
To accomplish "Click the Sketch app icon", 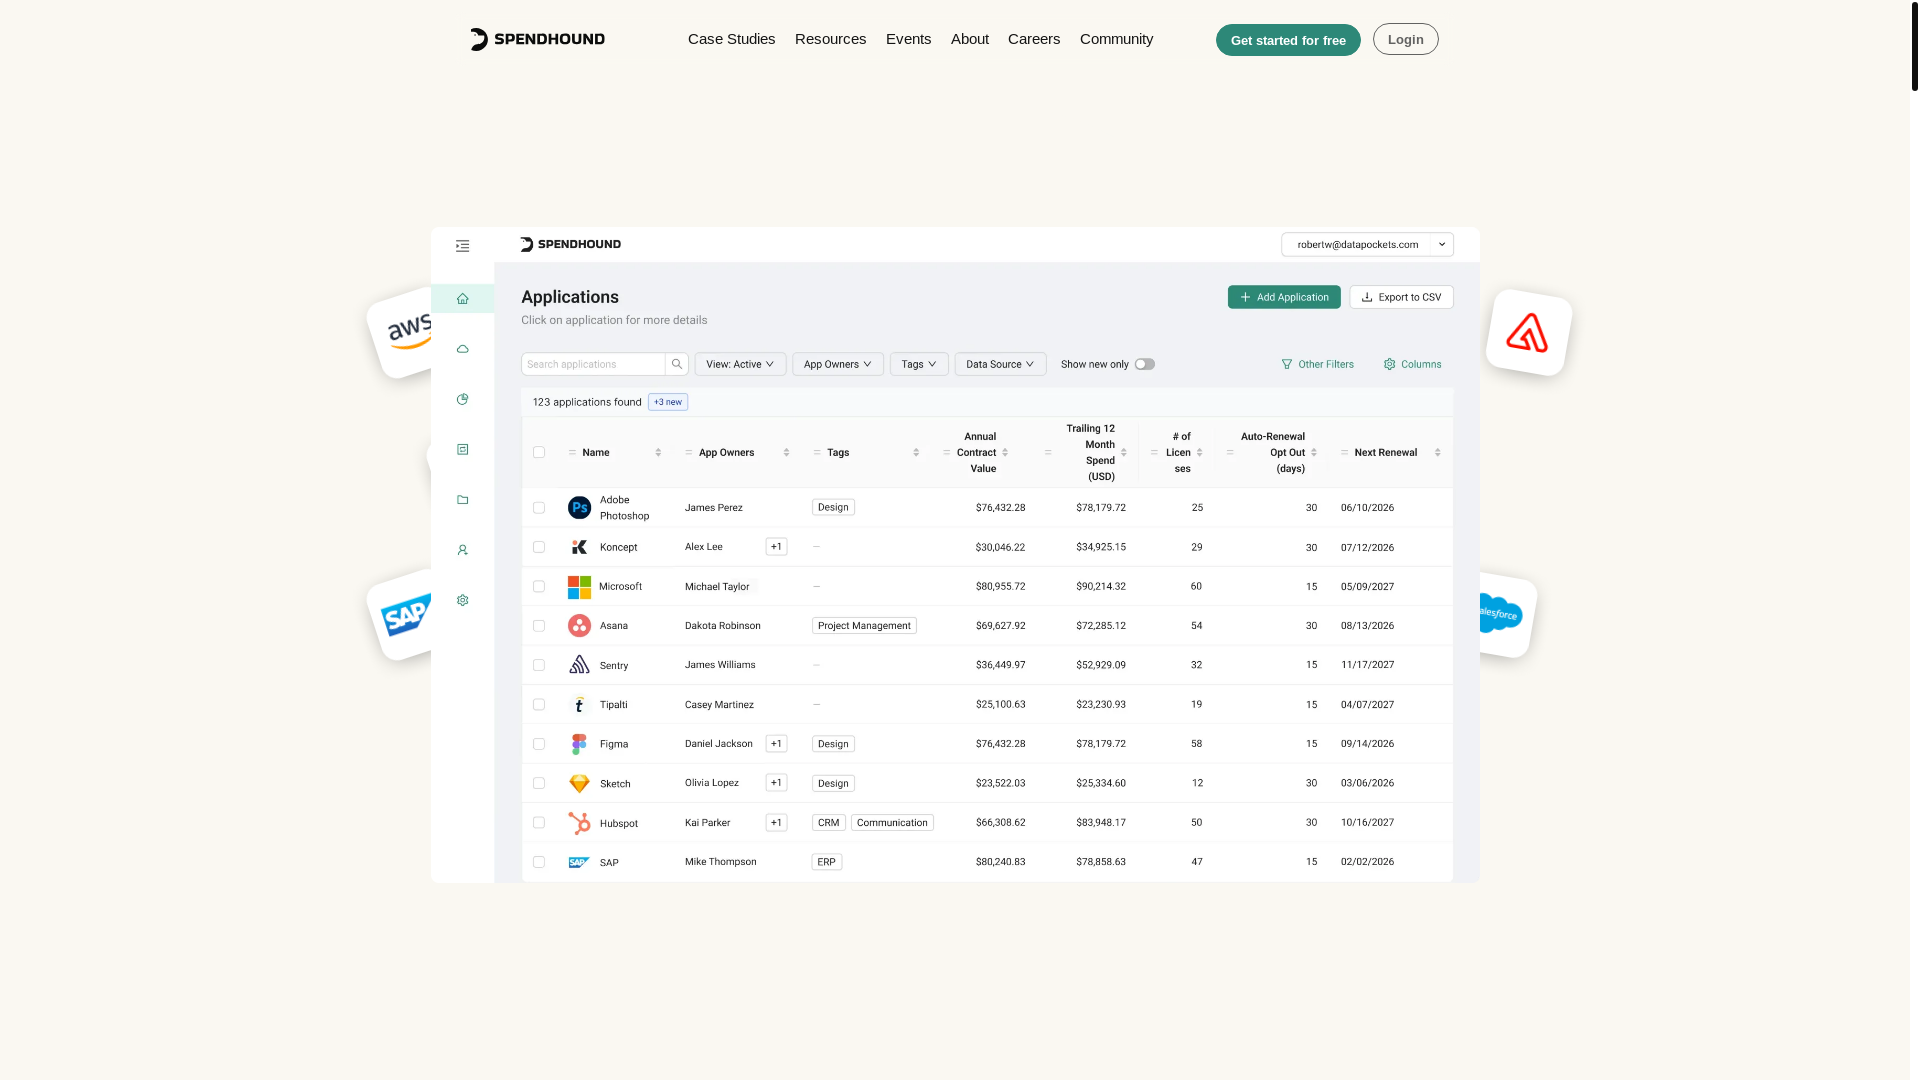I will 579,783.
